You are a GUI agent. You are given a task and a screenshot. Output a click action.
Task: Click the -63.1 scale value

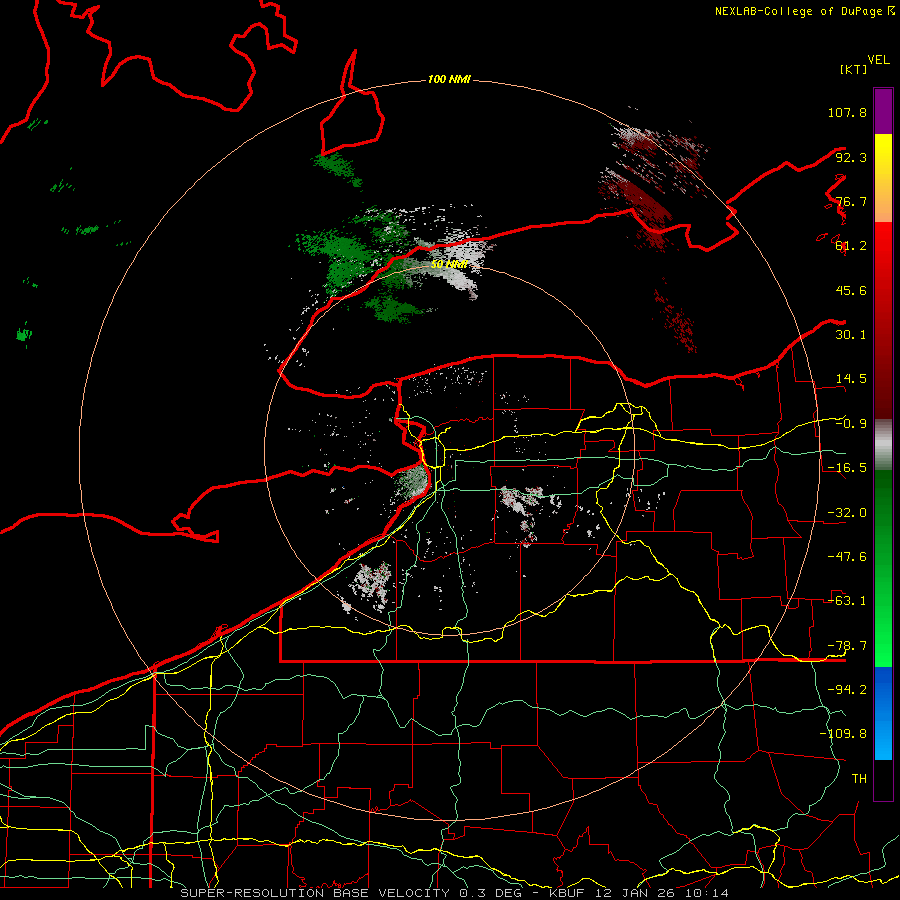(x=847, y=601)
